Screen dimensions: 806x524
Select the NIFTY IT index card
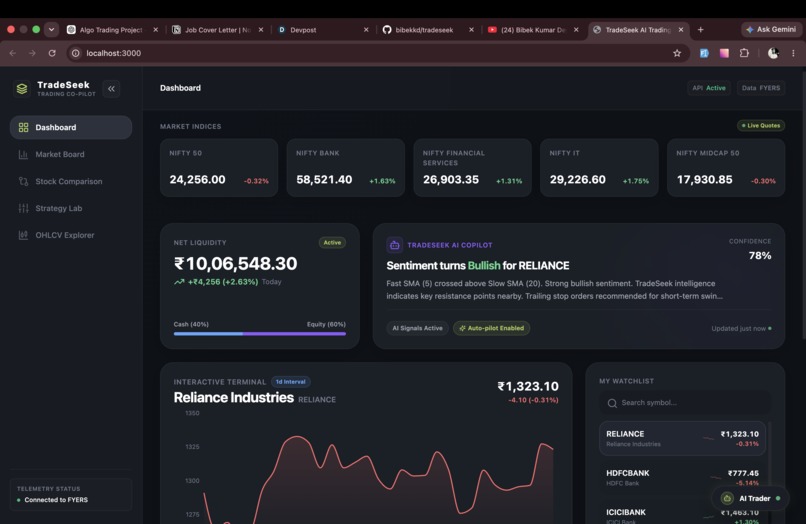[599, 168]
